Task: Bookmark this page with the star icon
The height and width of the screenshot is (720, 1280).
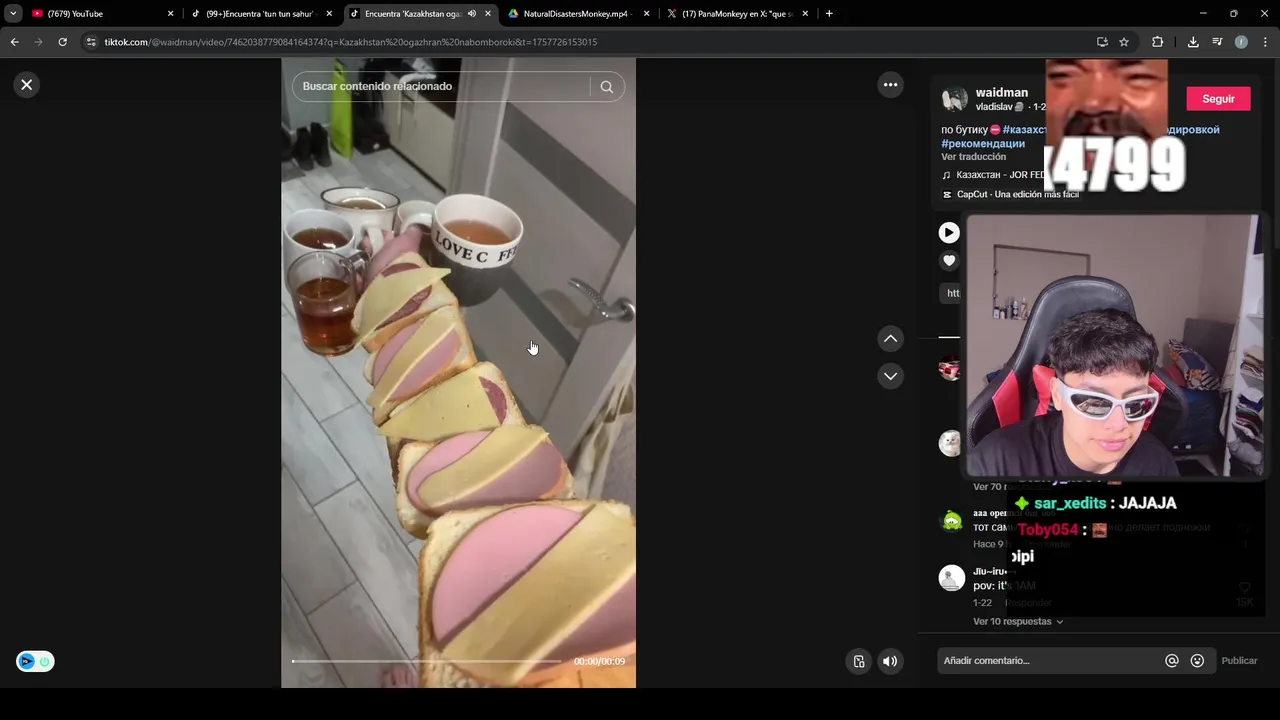Action: pos(1124,42)
